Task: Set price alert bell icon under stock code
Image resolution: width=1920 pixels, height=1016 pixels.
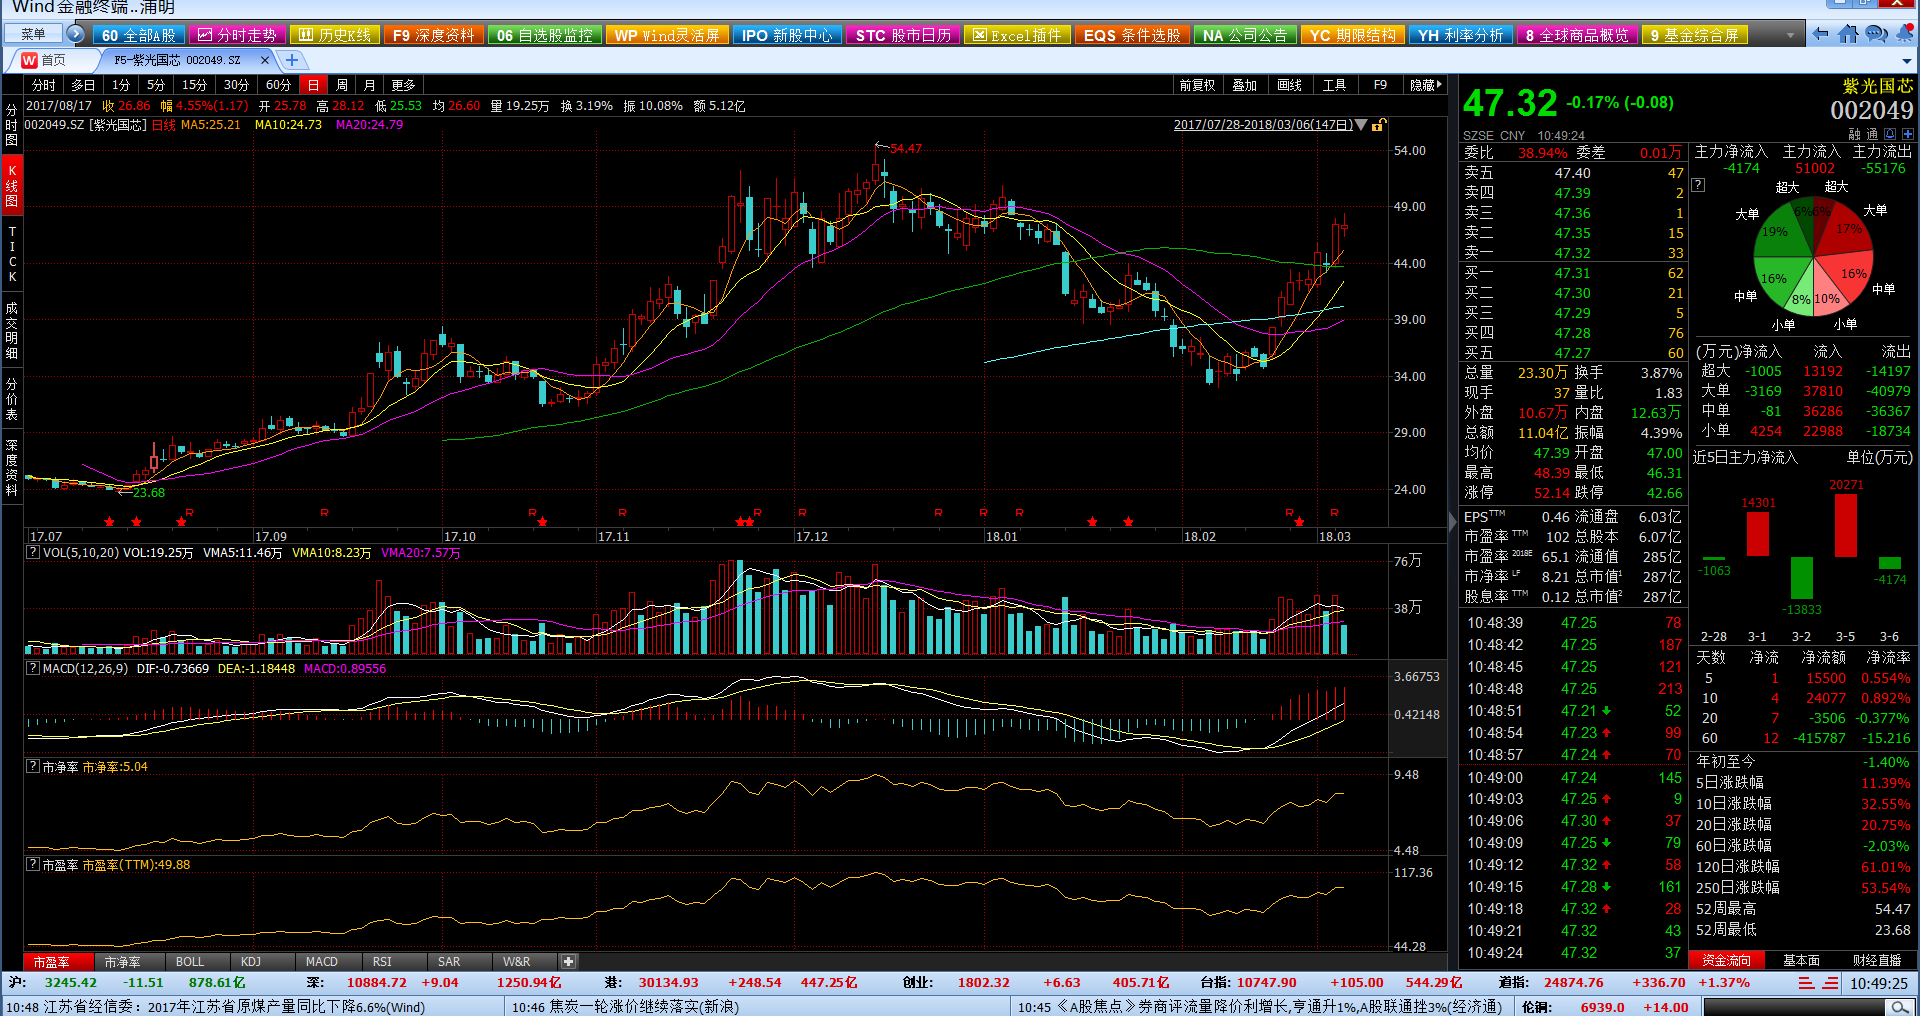Action: pos(1890,134)
